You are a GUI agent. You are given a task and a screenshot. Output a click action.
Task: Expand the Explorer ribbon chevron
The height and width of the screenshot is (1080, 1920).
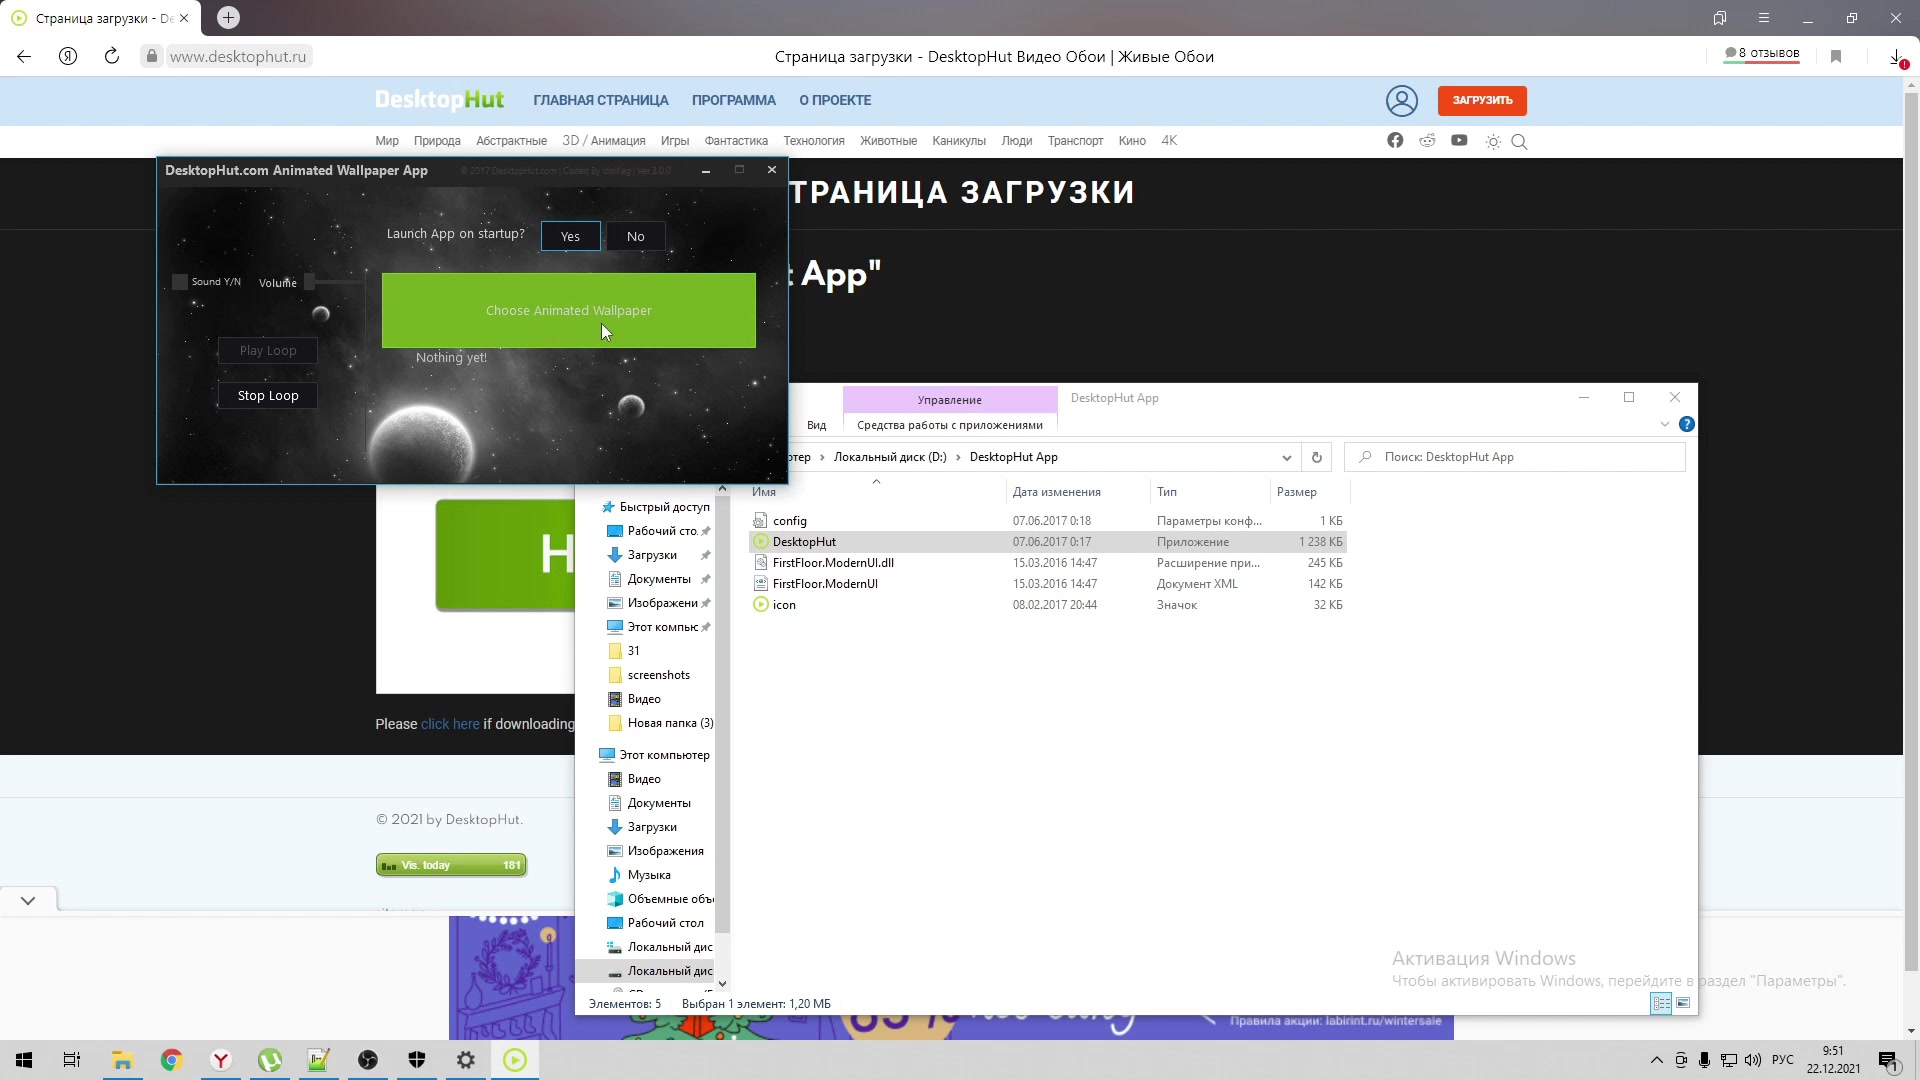point(1664,424)
